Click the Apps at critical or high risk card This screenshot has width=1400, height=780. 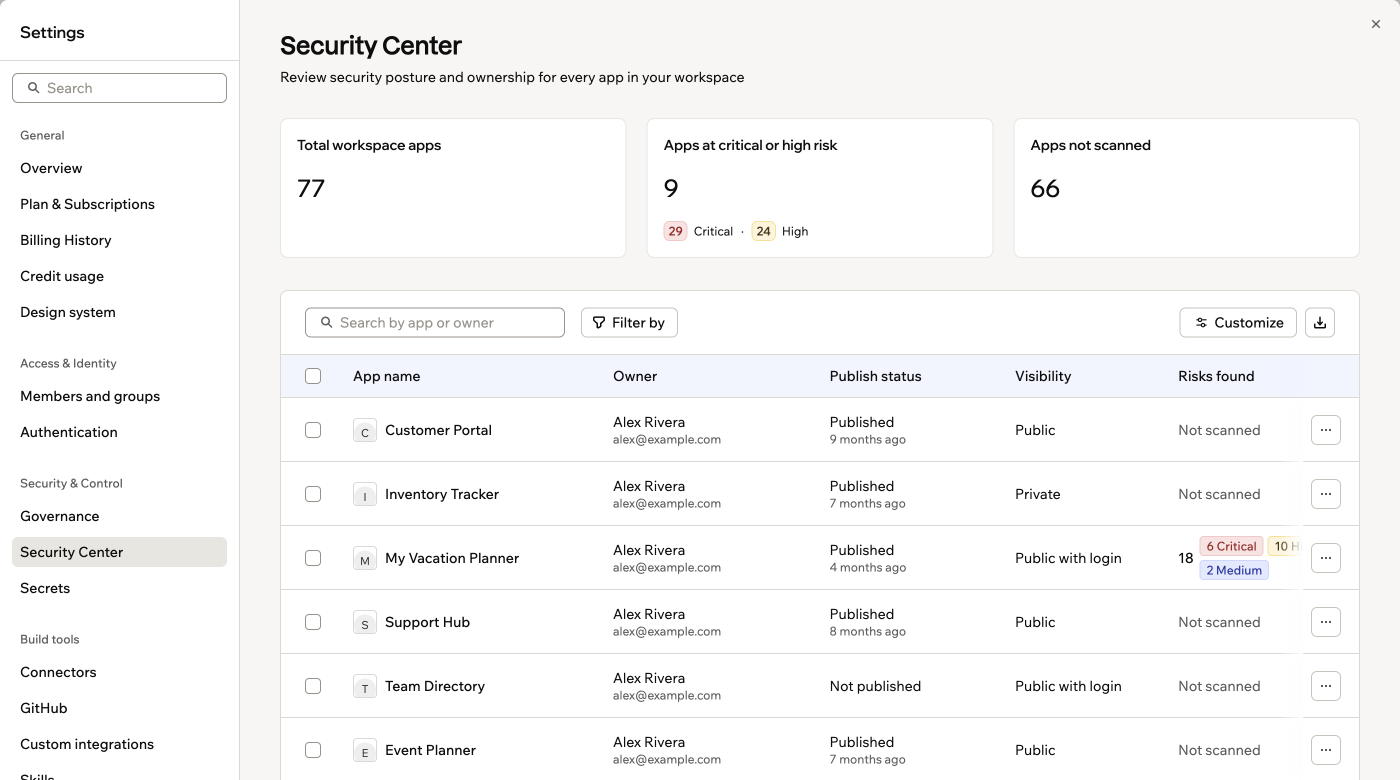(x=820, y=188)
